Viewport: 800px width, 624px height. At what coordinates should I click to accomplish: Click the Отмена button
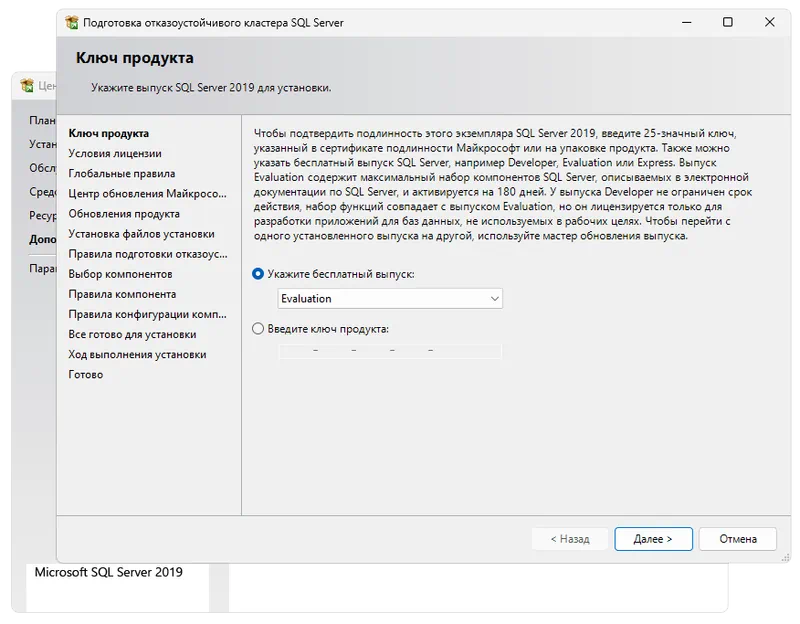pos(738,539)
